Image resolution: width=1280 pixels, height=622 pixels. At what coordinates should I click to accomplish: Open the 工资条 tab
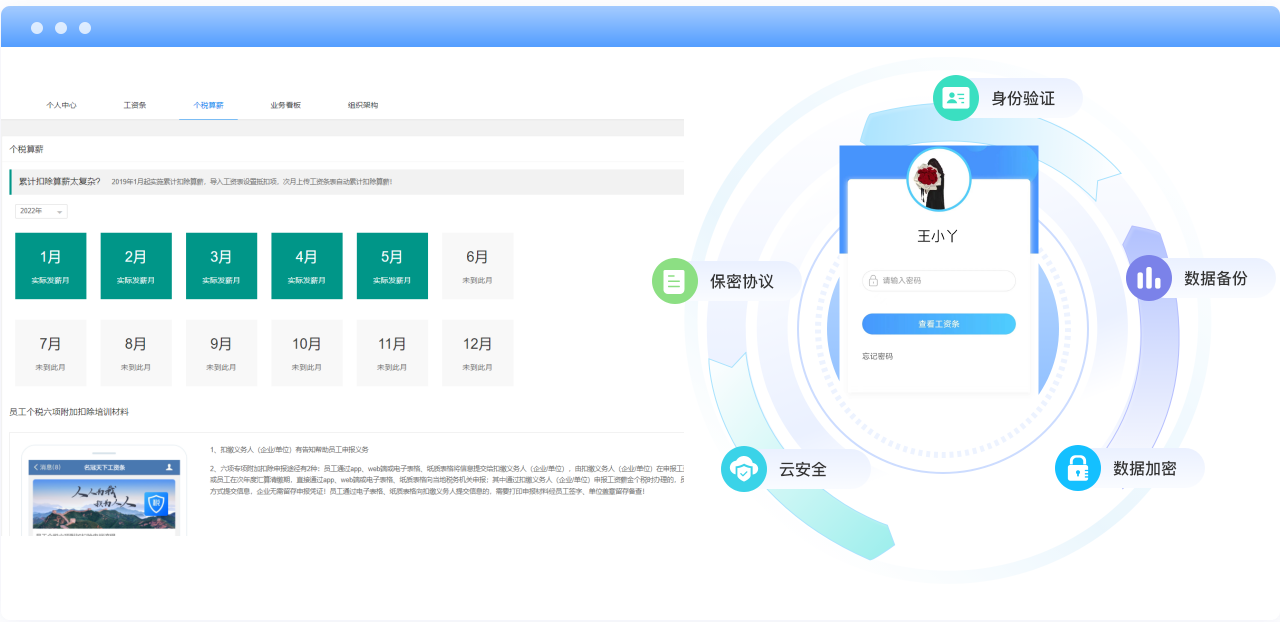click(135, 105)
